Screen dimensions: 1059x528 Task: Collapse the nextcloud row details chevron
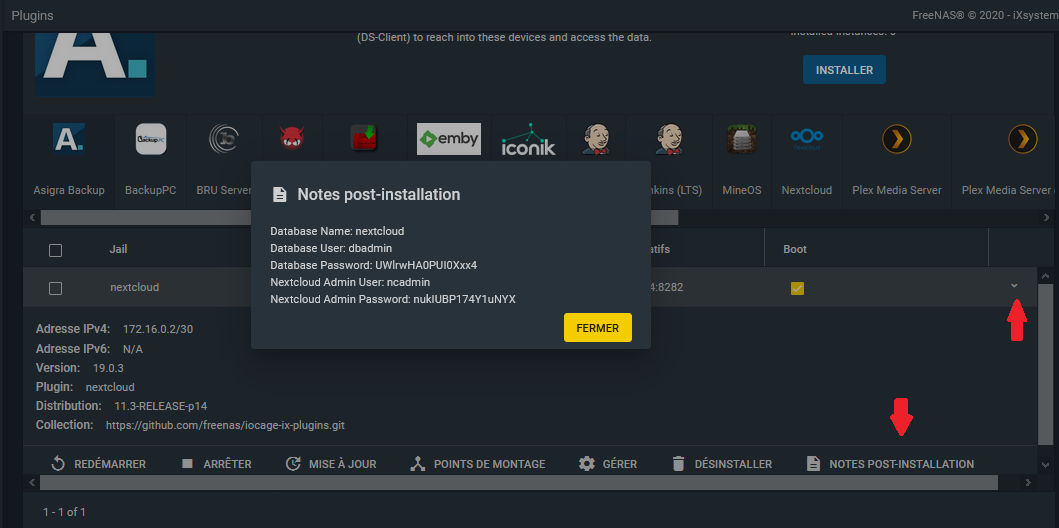(x=1014, y=286)
